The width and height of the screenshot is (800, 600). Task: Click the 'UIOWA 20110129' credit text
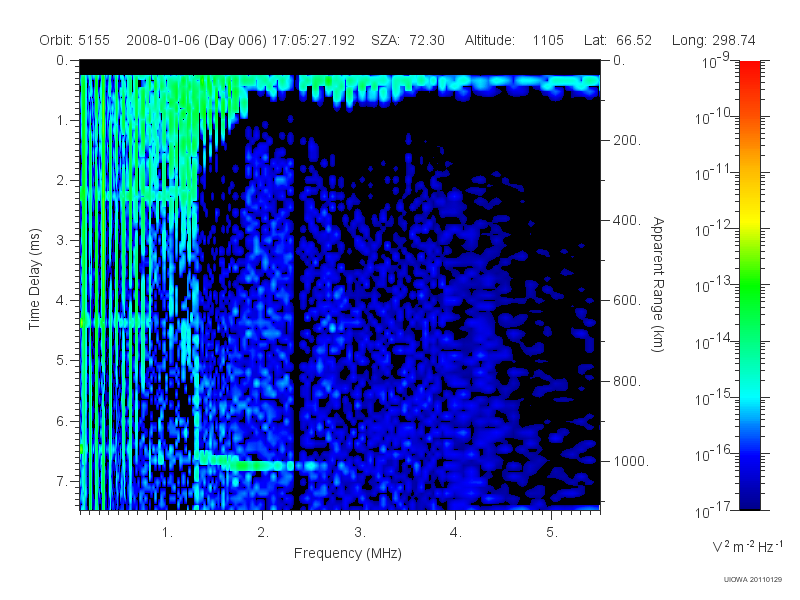click(753, 579)
